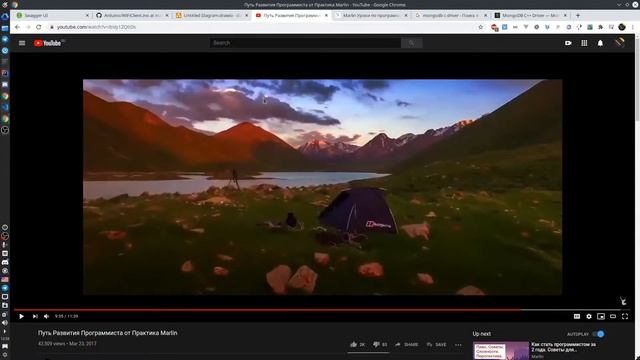640x360 pixels.
Task: Open the YouTube guide hamburger menu
Action: pos(22,43)
